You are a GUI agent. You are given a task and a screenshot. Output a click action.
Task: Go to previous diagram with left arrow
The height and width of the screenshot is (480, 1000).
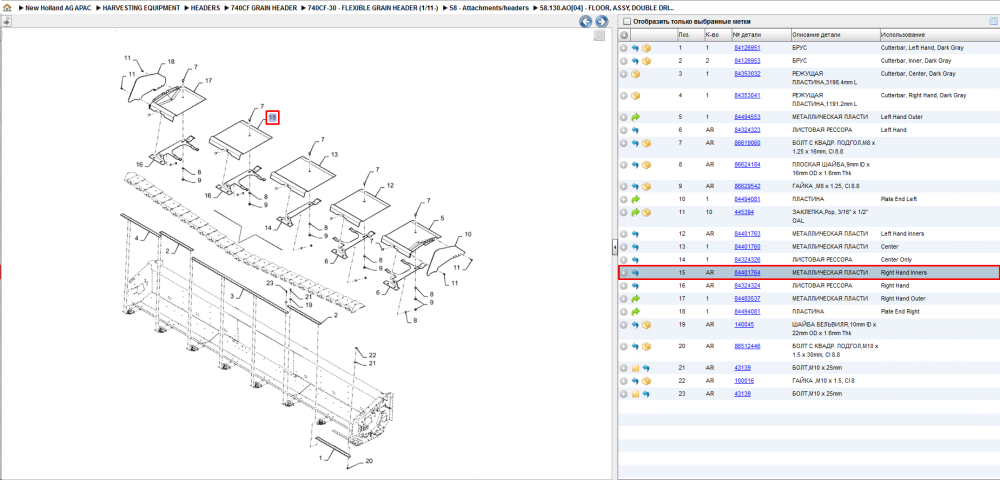click(x=585, y=22)
